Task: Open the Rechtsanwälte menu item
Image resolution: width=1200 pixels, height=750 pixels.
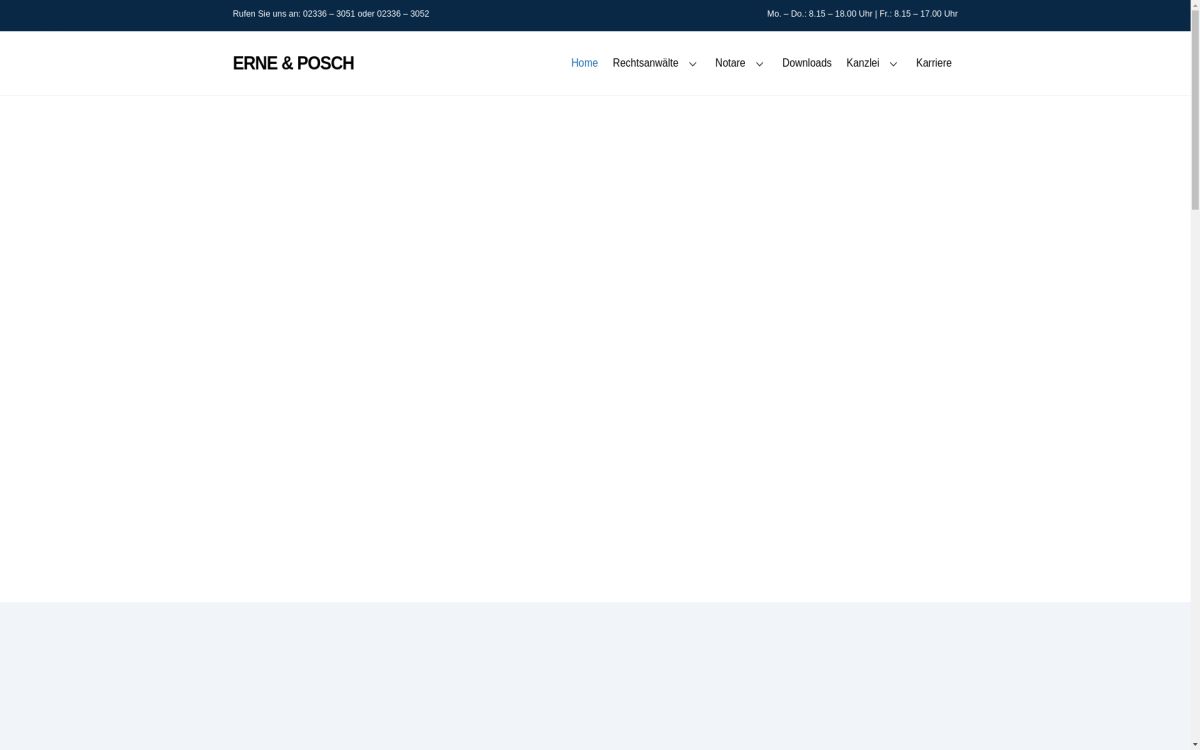Action: pos(644,63)
